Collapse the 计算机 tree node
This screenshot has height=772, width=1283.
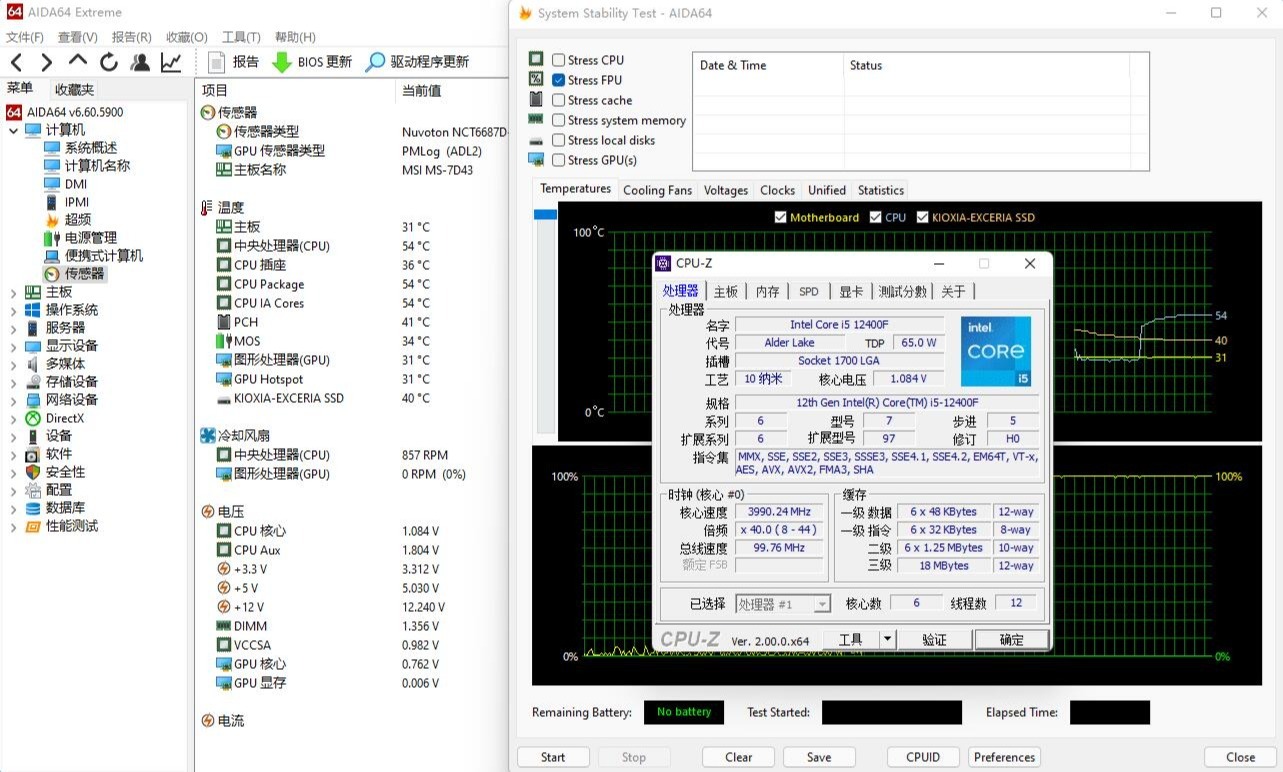tap(13, 130)
